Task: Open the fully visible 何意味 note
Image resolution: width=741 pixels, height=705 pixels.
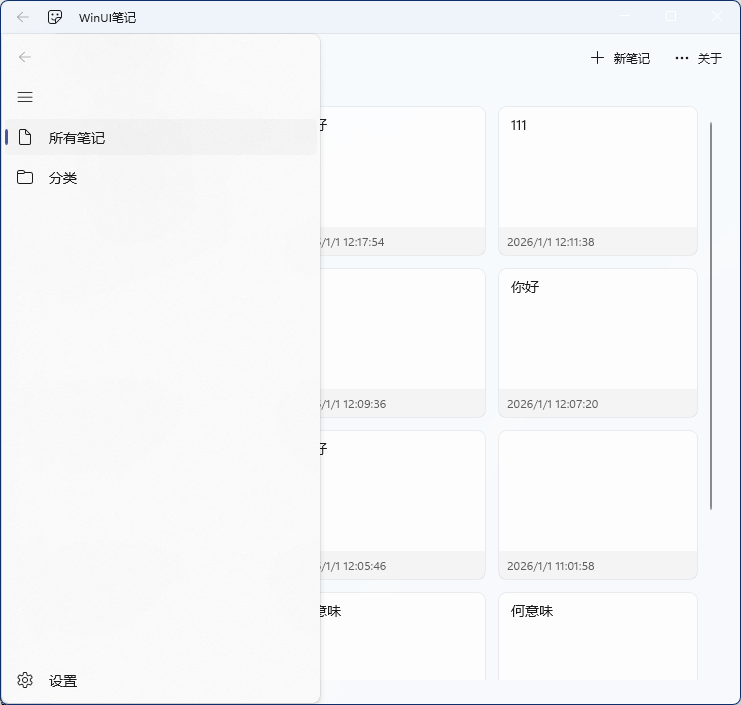Action: coord(597,635)
